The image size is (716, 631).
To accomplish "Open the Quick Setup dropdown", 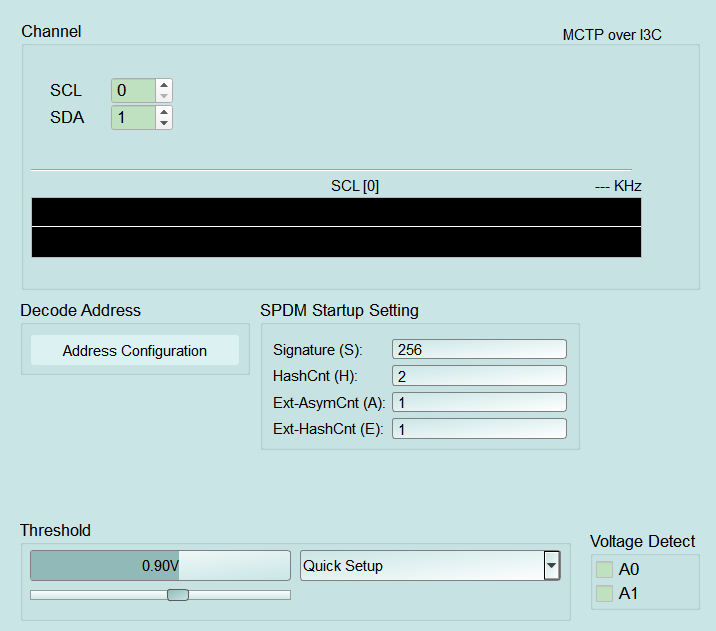I will tap(430, 565).
